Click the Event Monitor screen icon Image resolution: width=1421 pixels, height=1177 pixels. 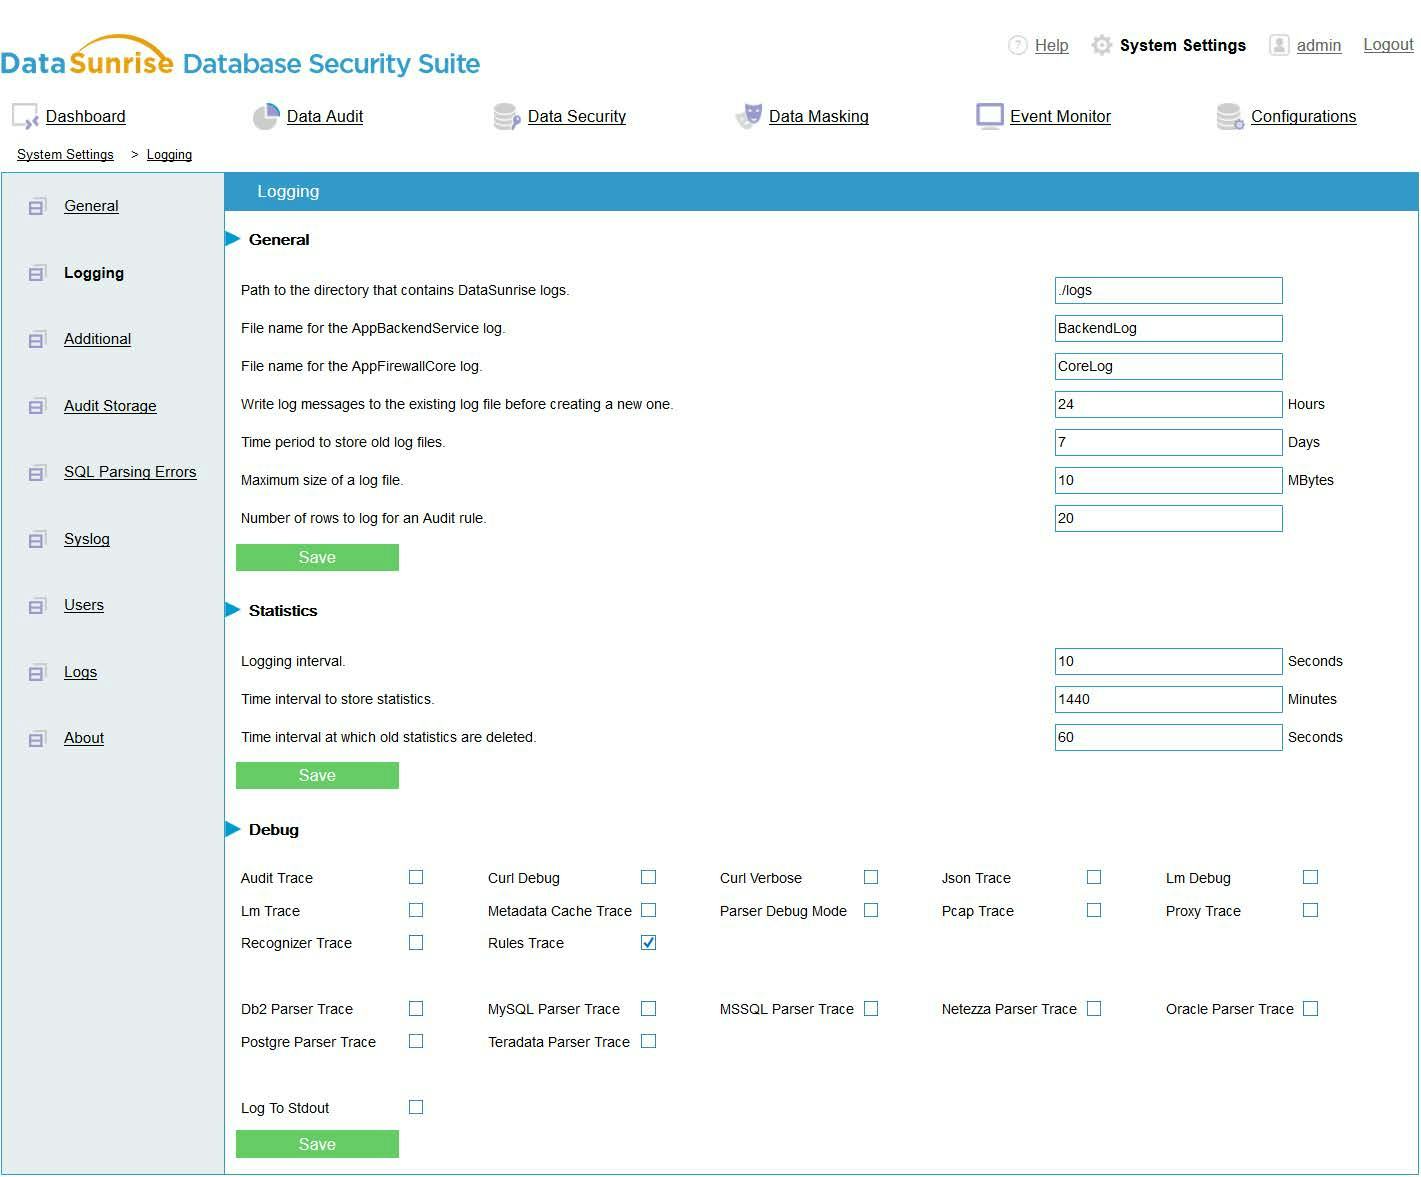tap(989, 116)
